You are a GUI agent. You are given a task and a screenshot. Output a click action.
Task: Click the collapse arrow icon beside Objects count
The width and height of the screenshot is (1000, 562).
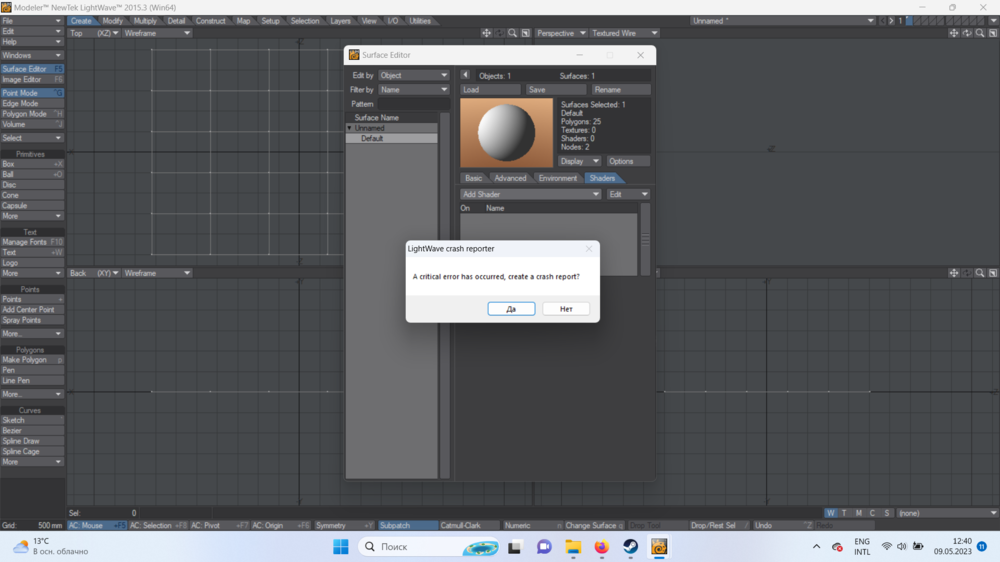[x=465, y=75]
